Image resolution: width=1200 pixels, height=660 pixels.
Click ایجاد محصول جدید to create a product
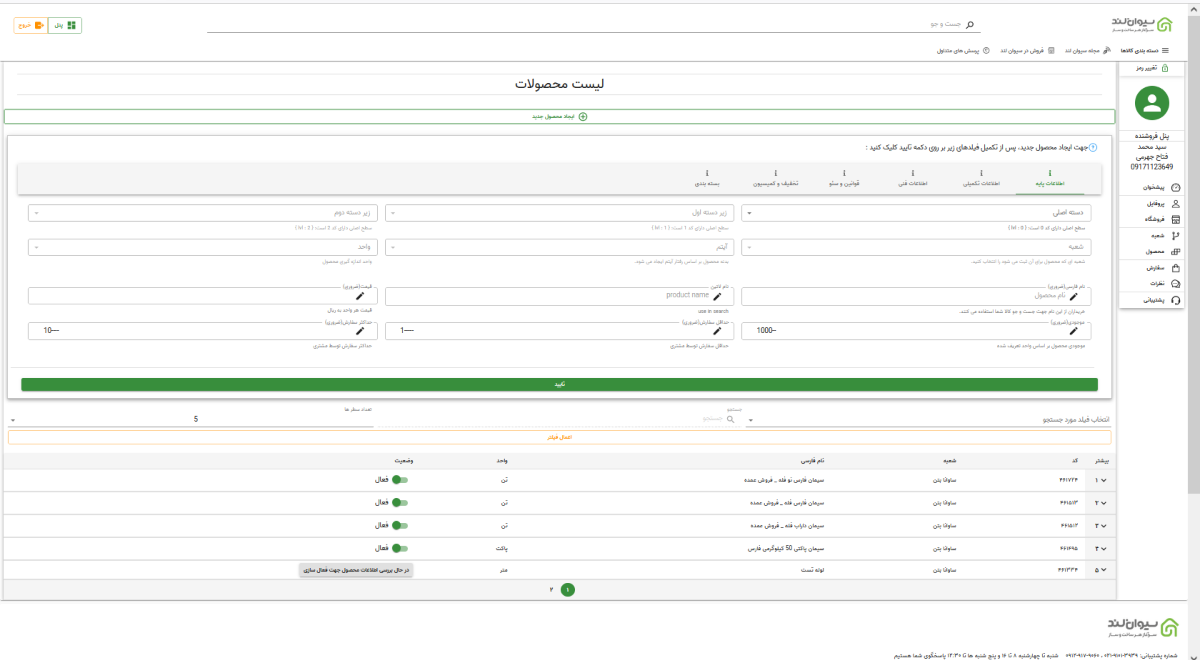(560, 115)
